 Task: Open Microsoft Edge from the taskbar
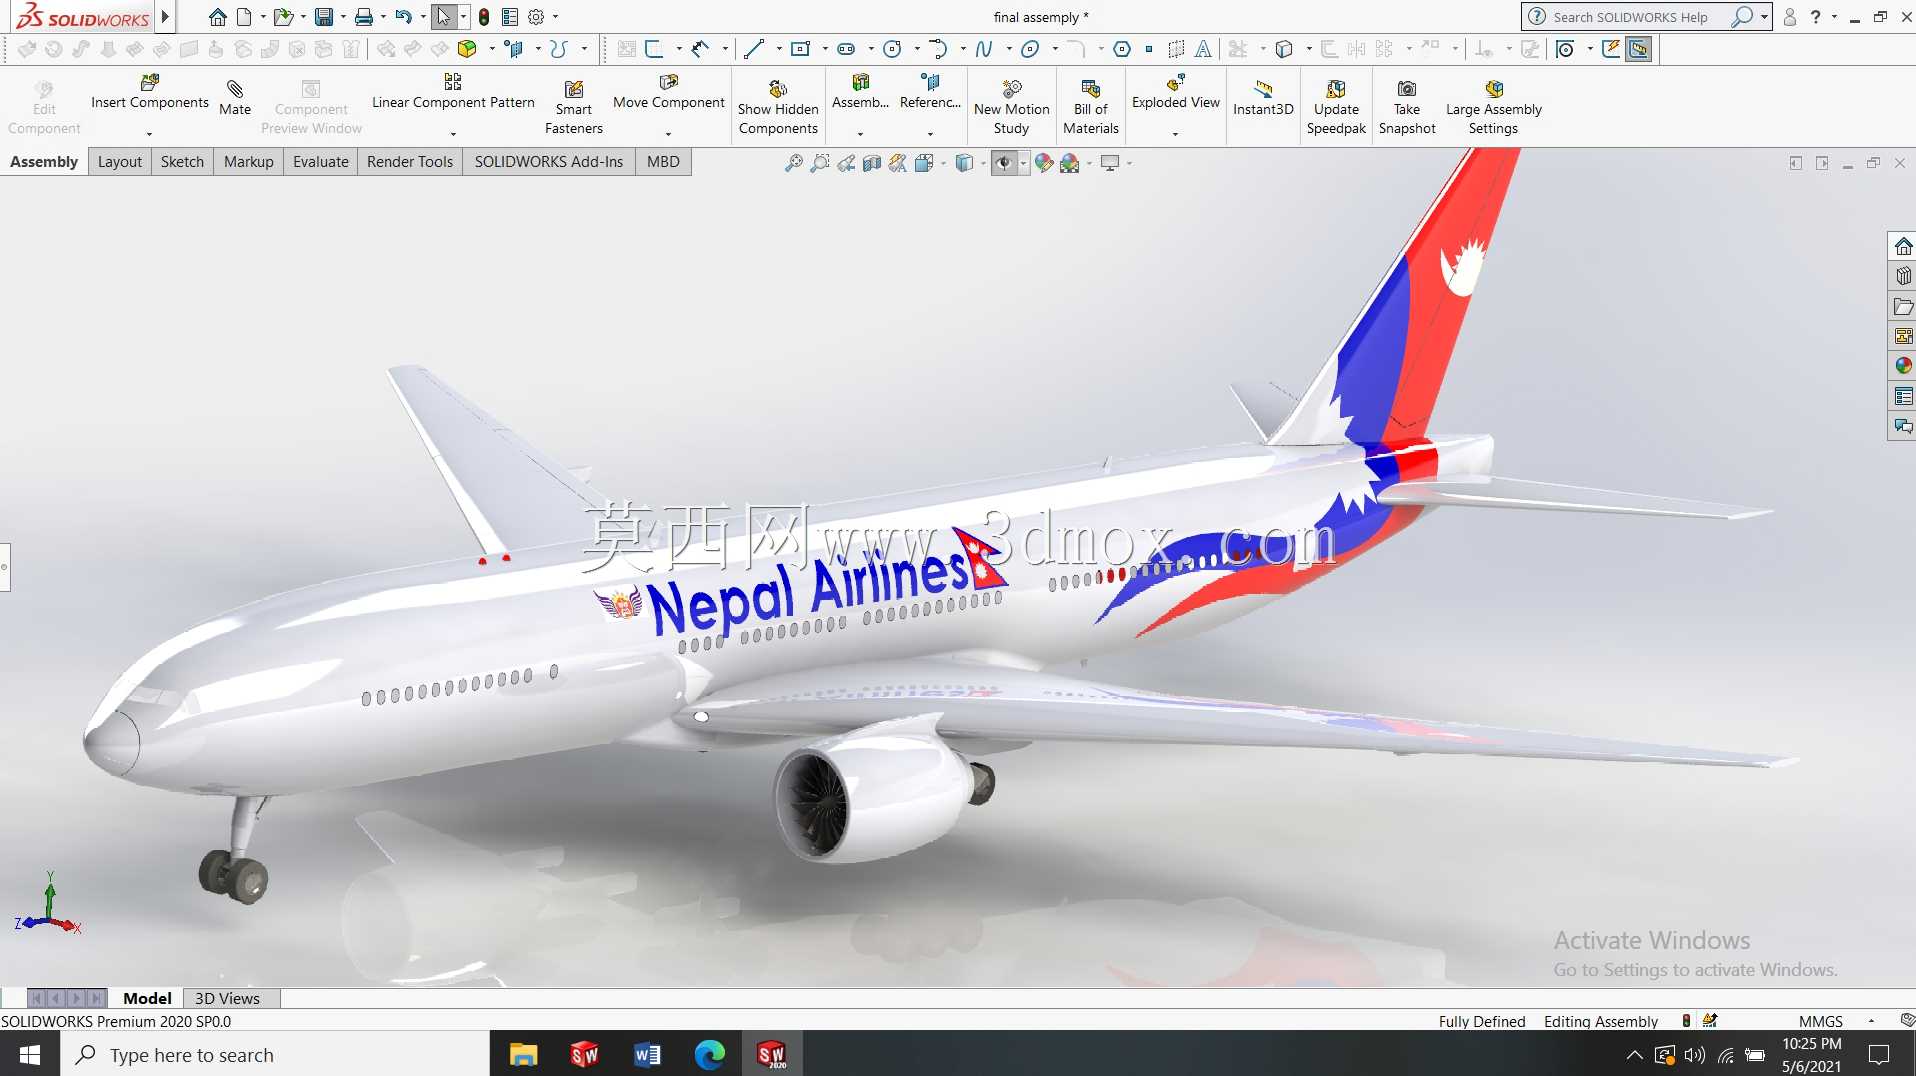pyautogui.click(x=709, y=1054)
